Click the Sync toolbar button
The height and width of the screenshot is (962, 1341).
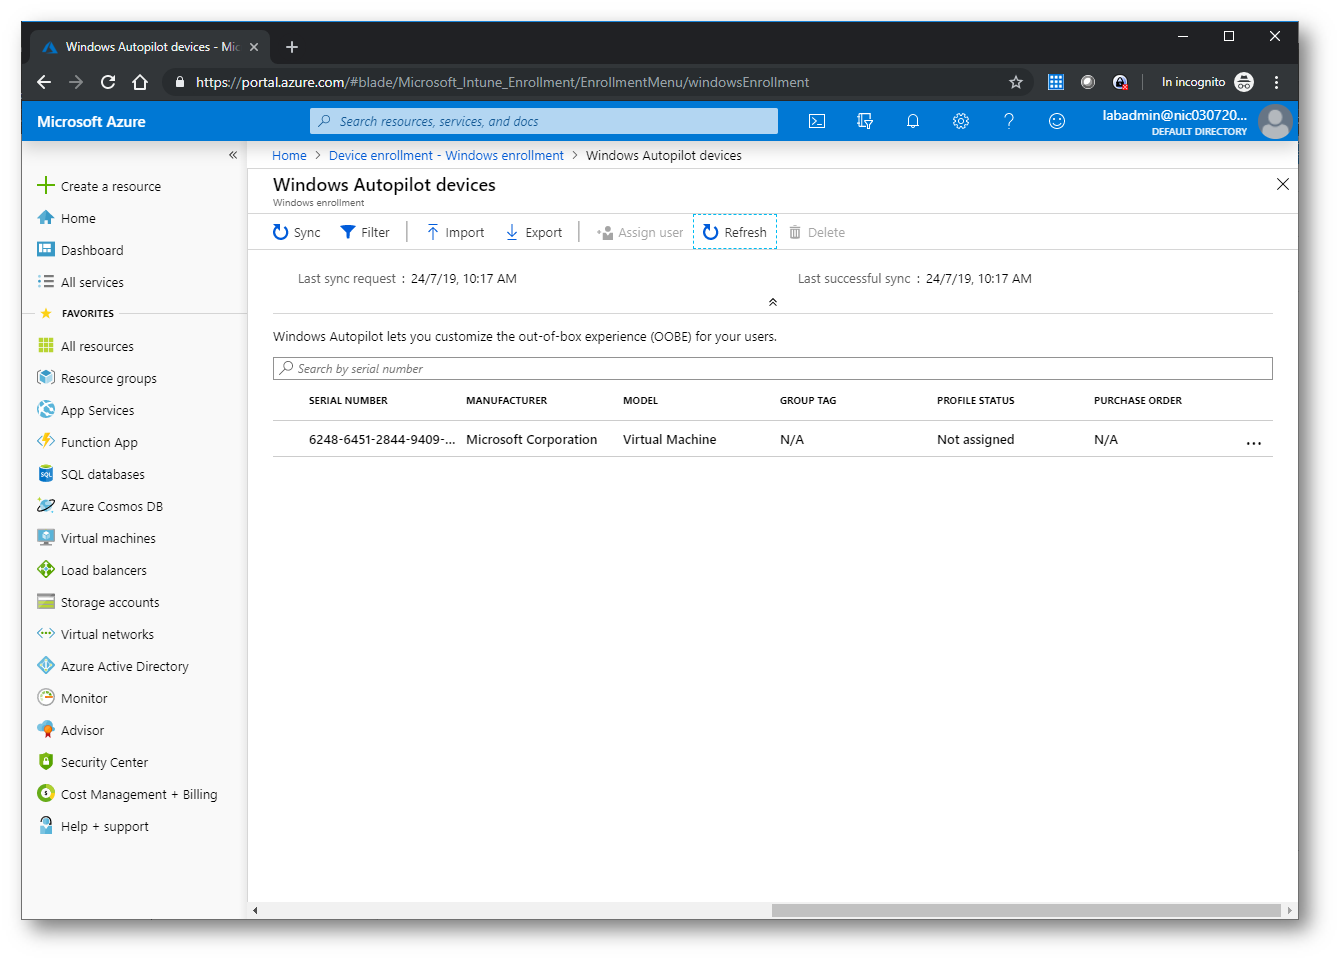[297, 232]
